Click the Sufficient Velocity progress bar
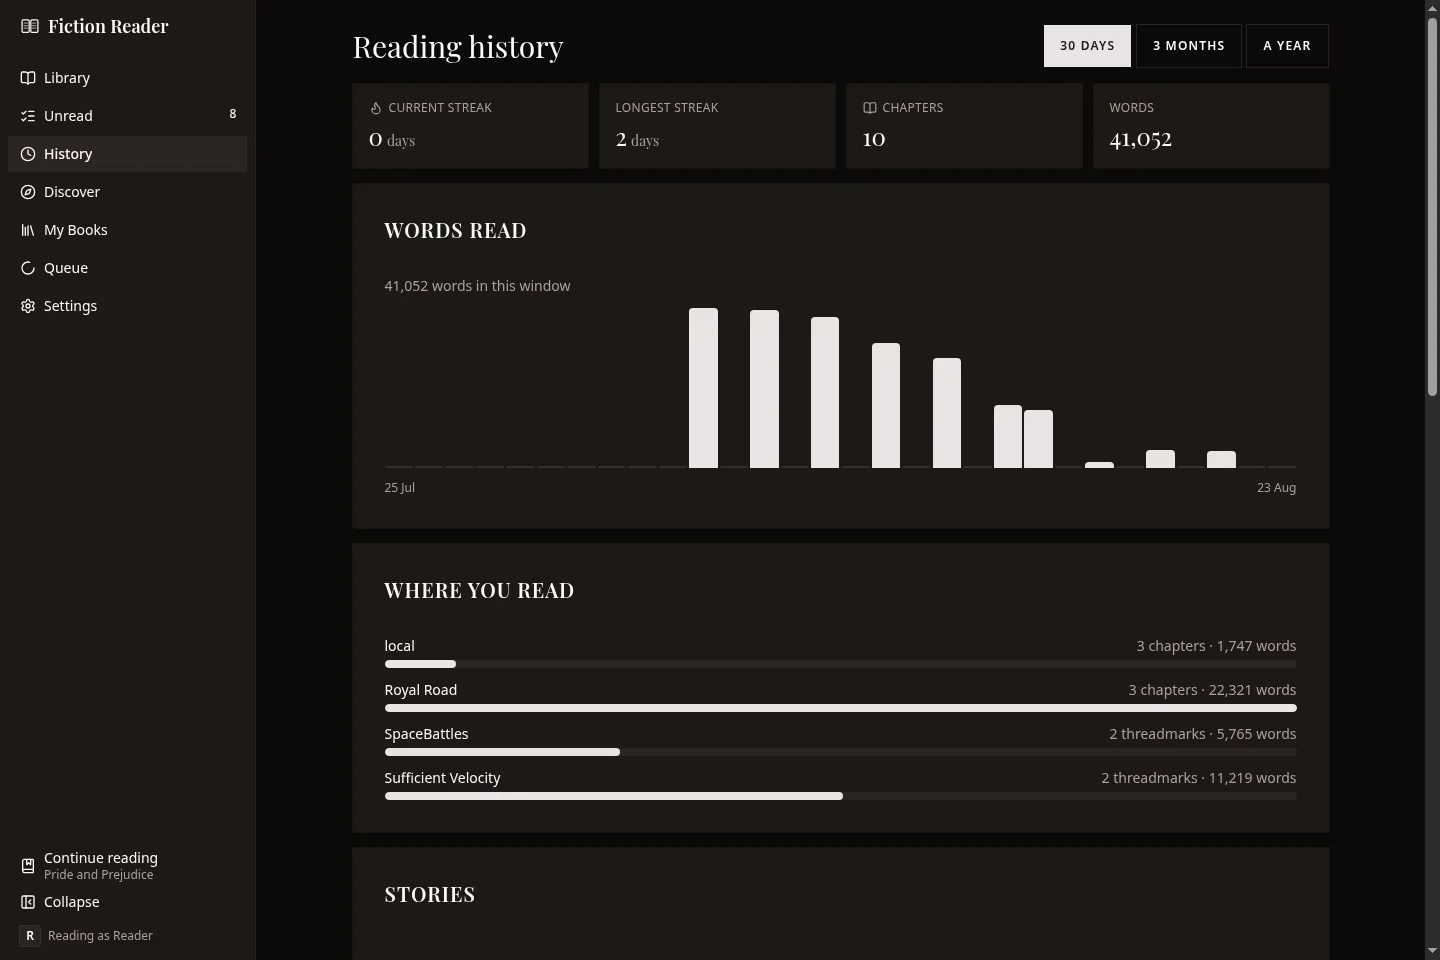Image resolution: width=1440 pixels, height=960 pixels. coord(840,796)
